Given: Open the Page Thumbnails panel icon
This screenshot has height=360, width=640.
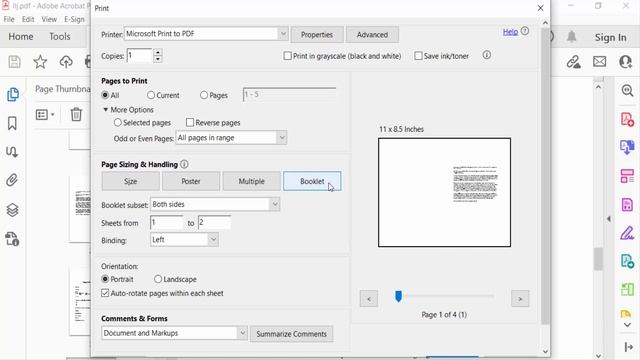Looking at the screenshot, I should (13, 94).
